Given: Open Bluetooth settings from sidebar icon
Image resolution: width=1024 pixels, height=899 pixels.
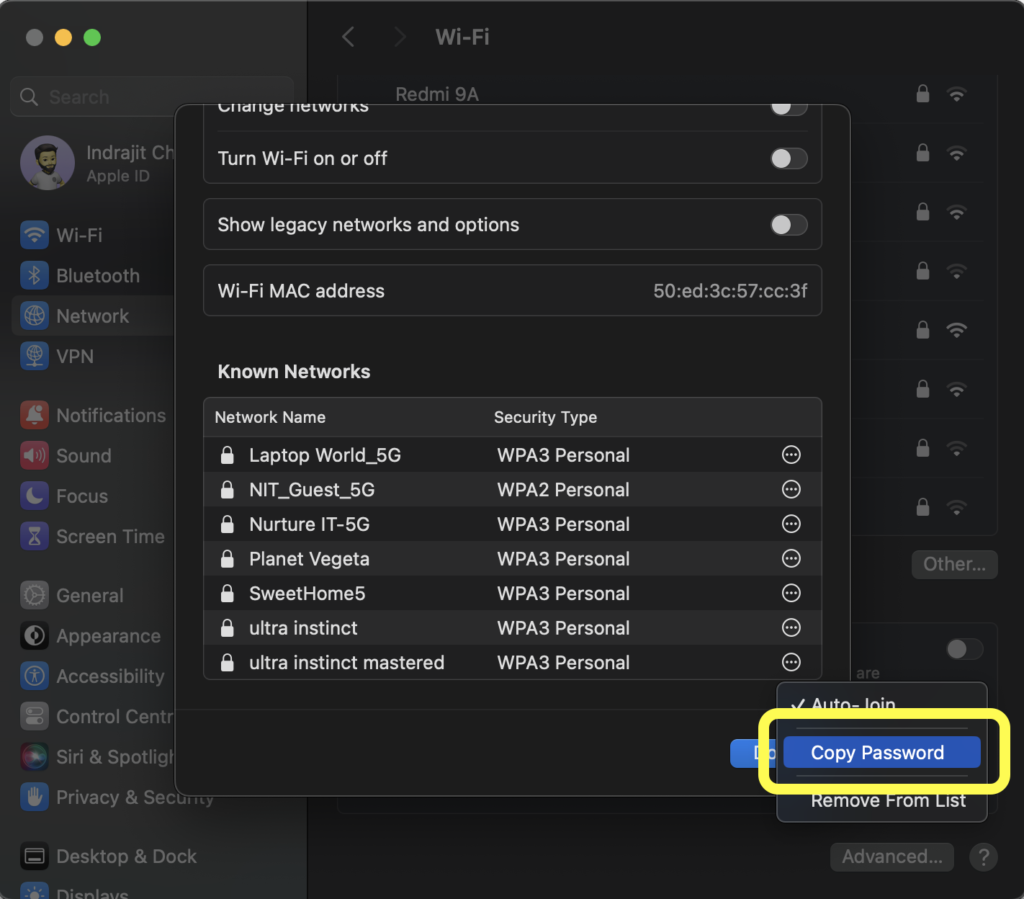Looking at the screenshot, I should point(35,276).
